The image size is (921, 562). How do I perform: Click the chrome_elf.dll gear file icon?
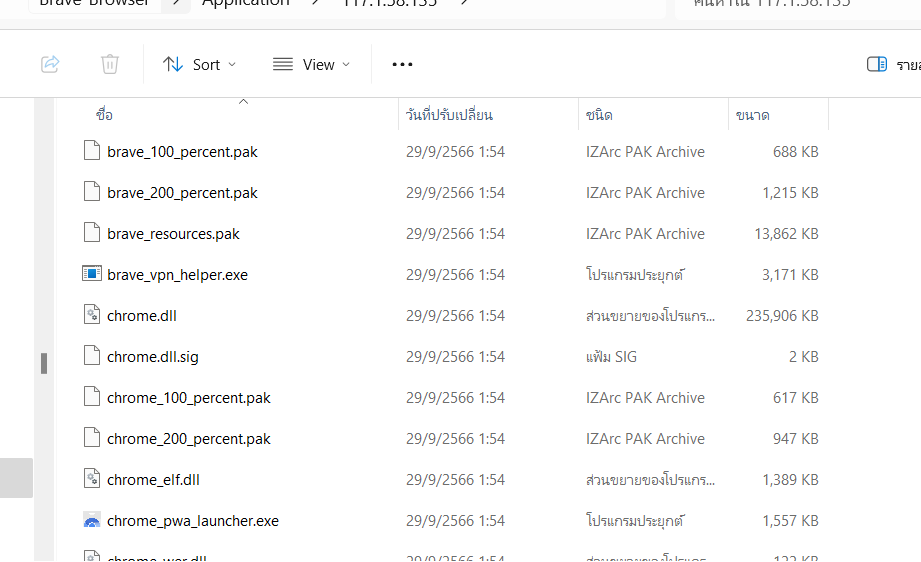92,479
